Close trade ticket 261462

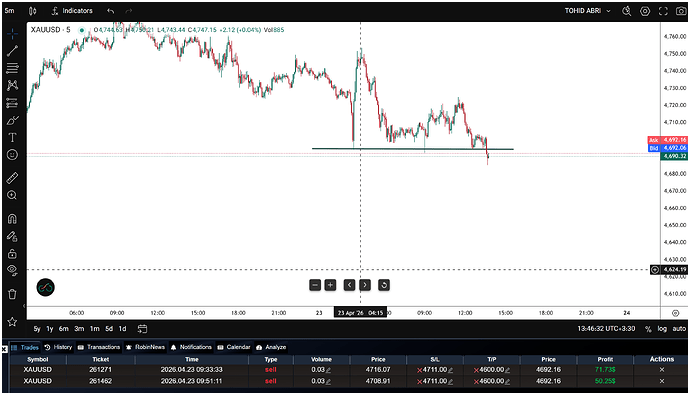662,381
